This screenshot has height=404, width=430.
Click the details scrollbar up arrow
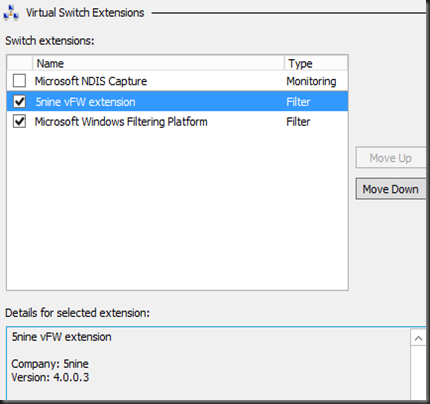(x=418, y=338)
